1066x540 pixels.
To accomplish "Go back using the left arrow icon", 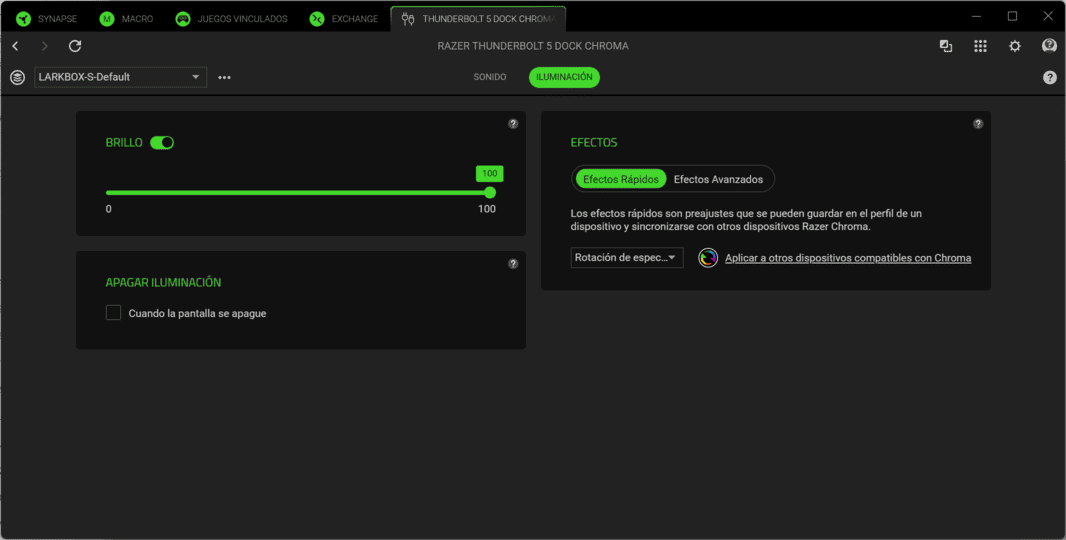I will coord(15,46).
